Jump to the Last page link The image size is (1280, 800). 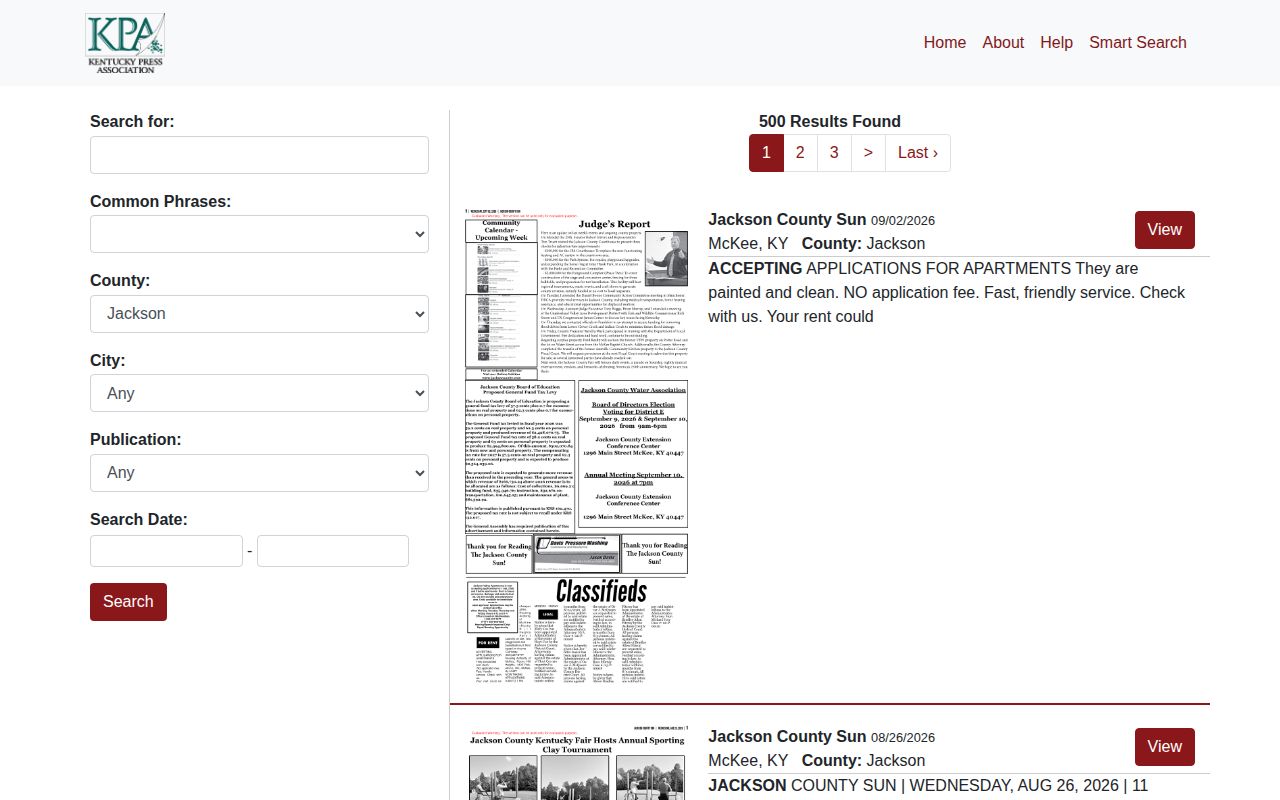coord(918,153)
